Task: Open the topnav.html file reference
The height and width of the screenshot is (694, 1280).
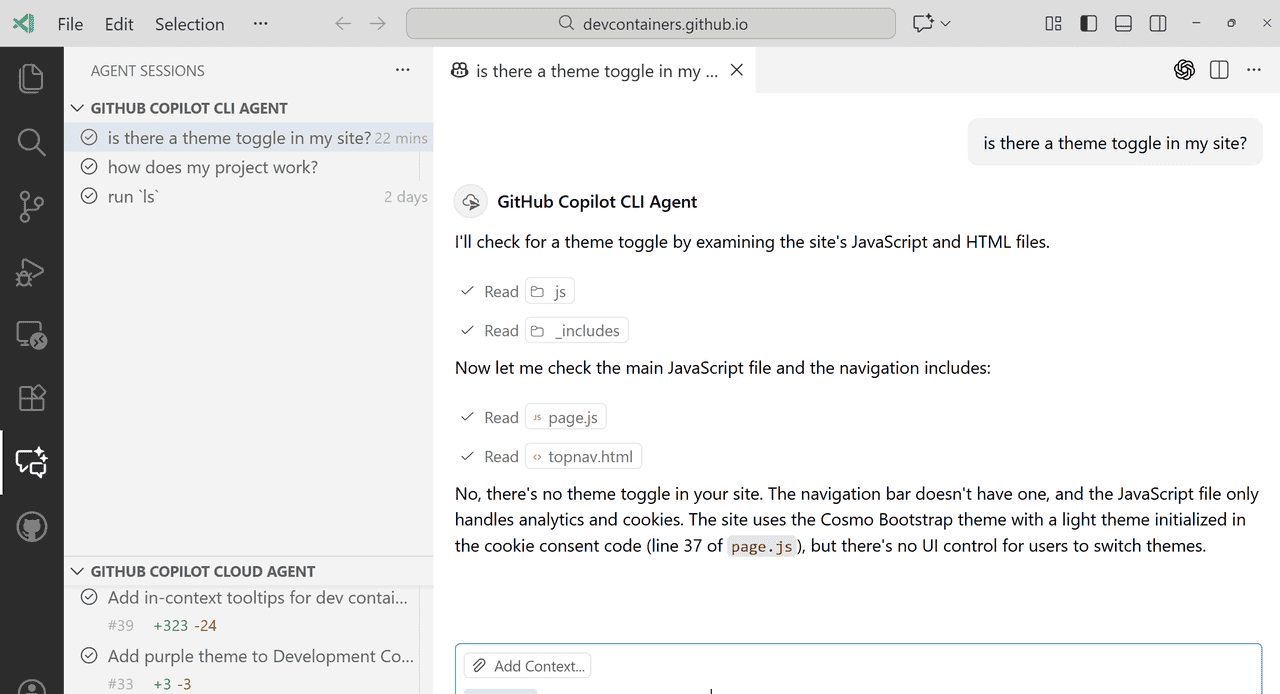Action: pyautogui.click(x=584, y=457)
